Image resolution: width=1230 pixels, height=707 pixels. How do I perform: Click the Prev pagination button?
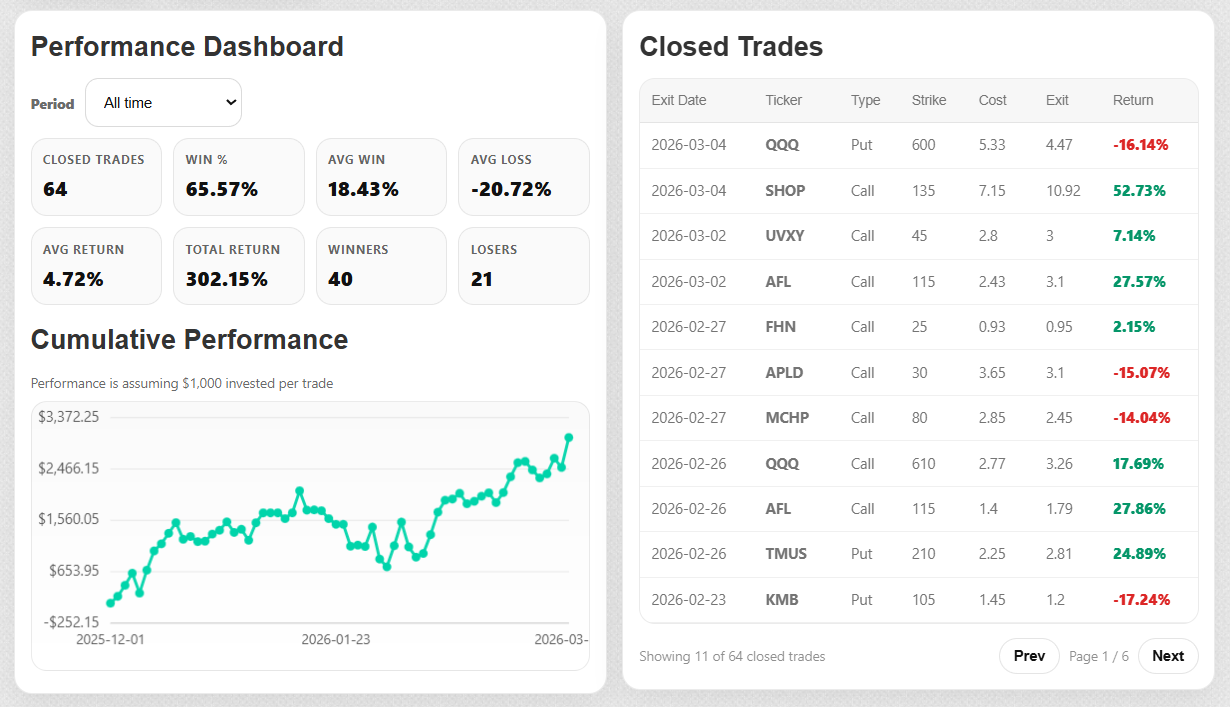pos(1029,656)
